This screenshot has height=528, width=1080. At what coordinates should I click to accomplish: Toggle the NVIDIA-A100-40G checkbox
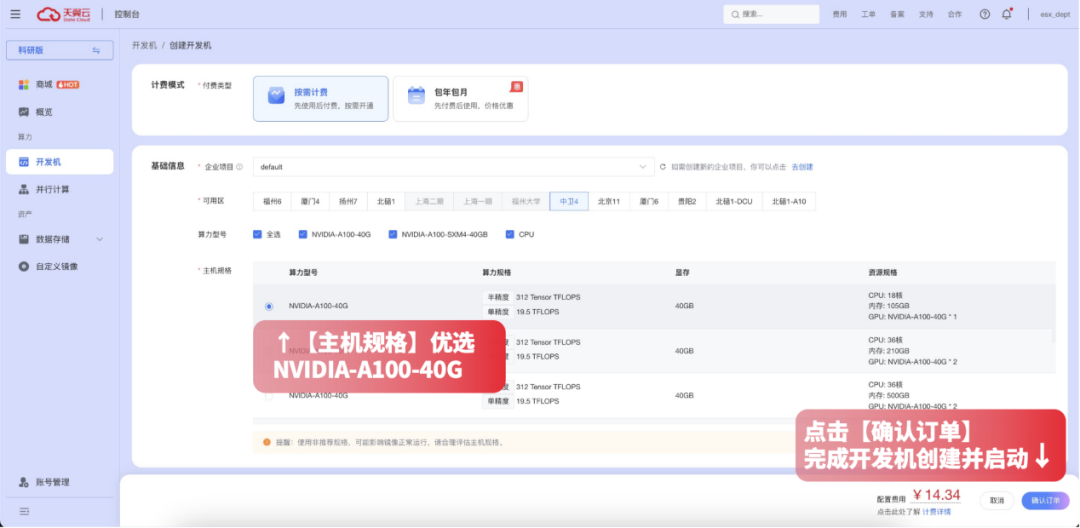pyautogui.click(x=302, y=234)
